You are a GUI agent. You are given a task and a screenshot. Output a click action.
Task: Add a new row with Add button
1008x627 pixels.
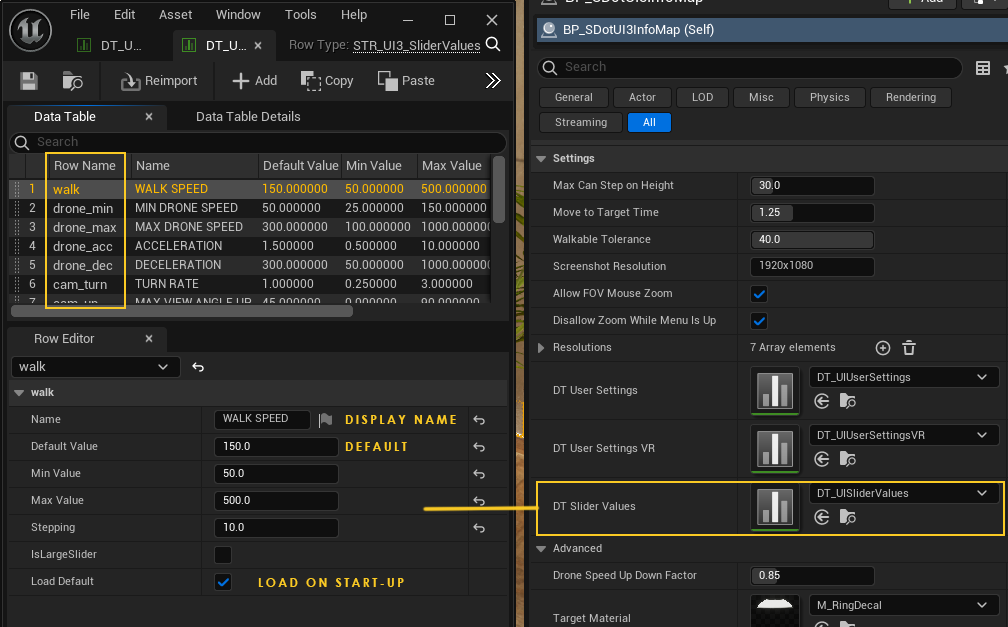click(255, 81)
